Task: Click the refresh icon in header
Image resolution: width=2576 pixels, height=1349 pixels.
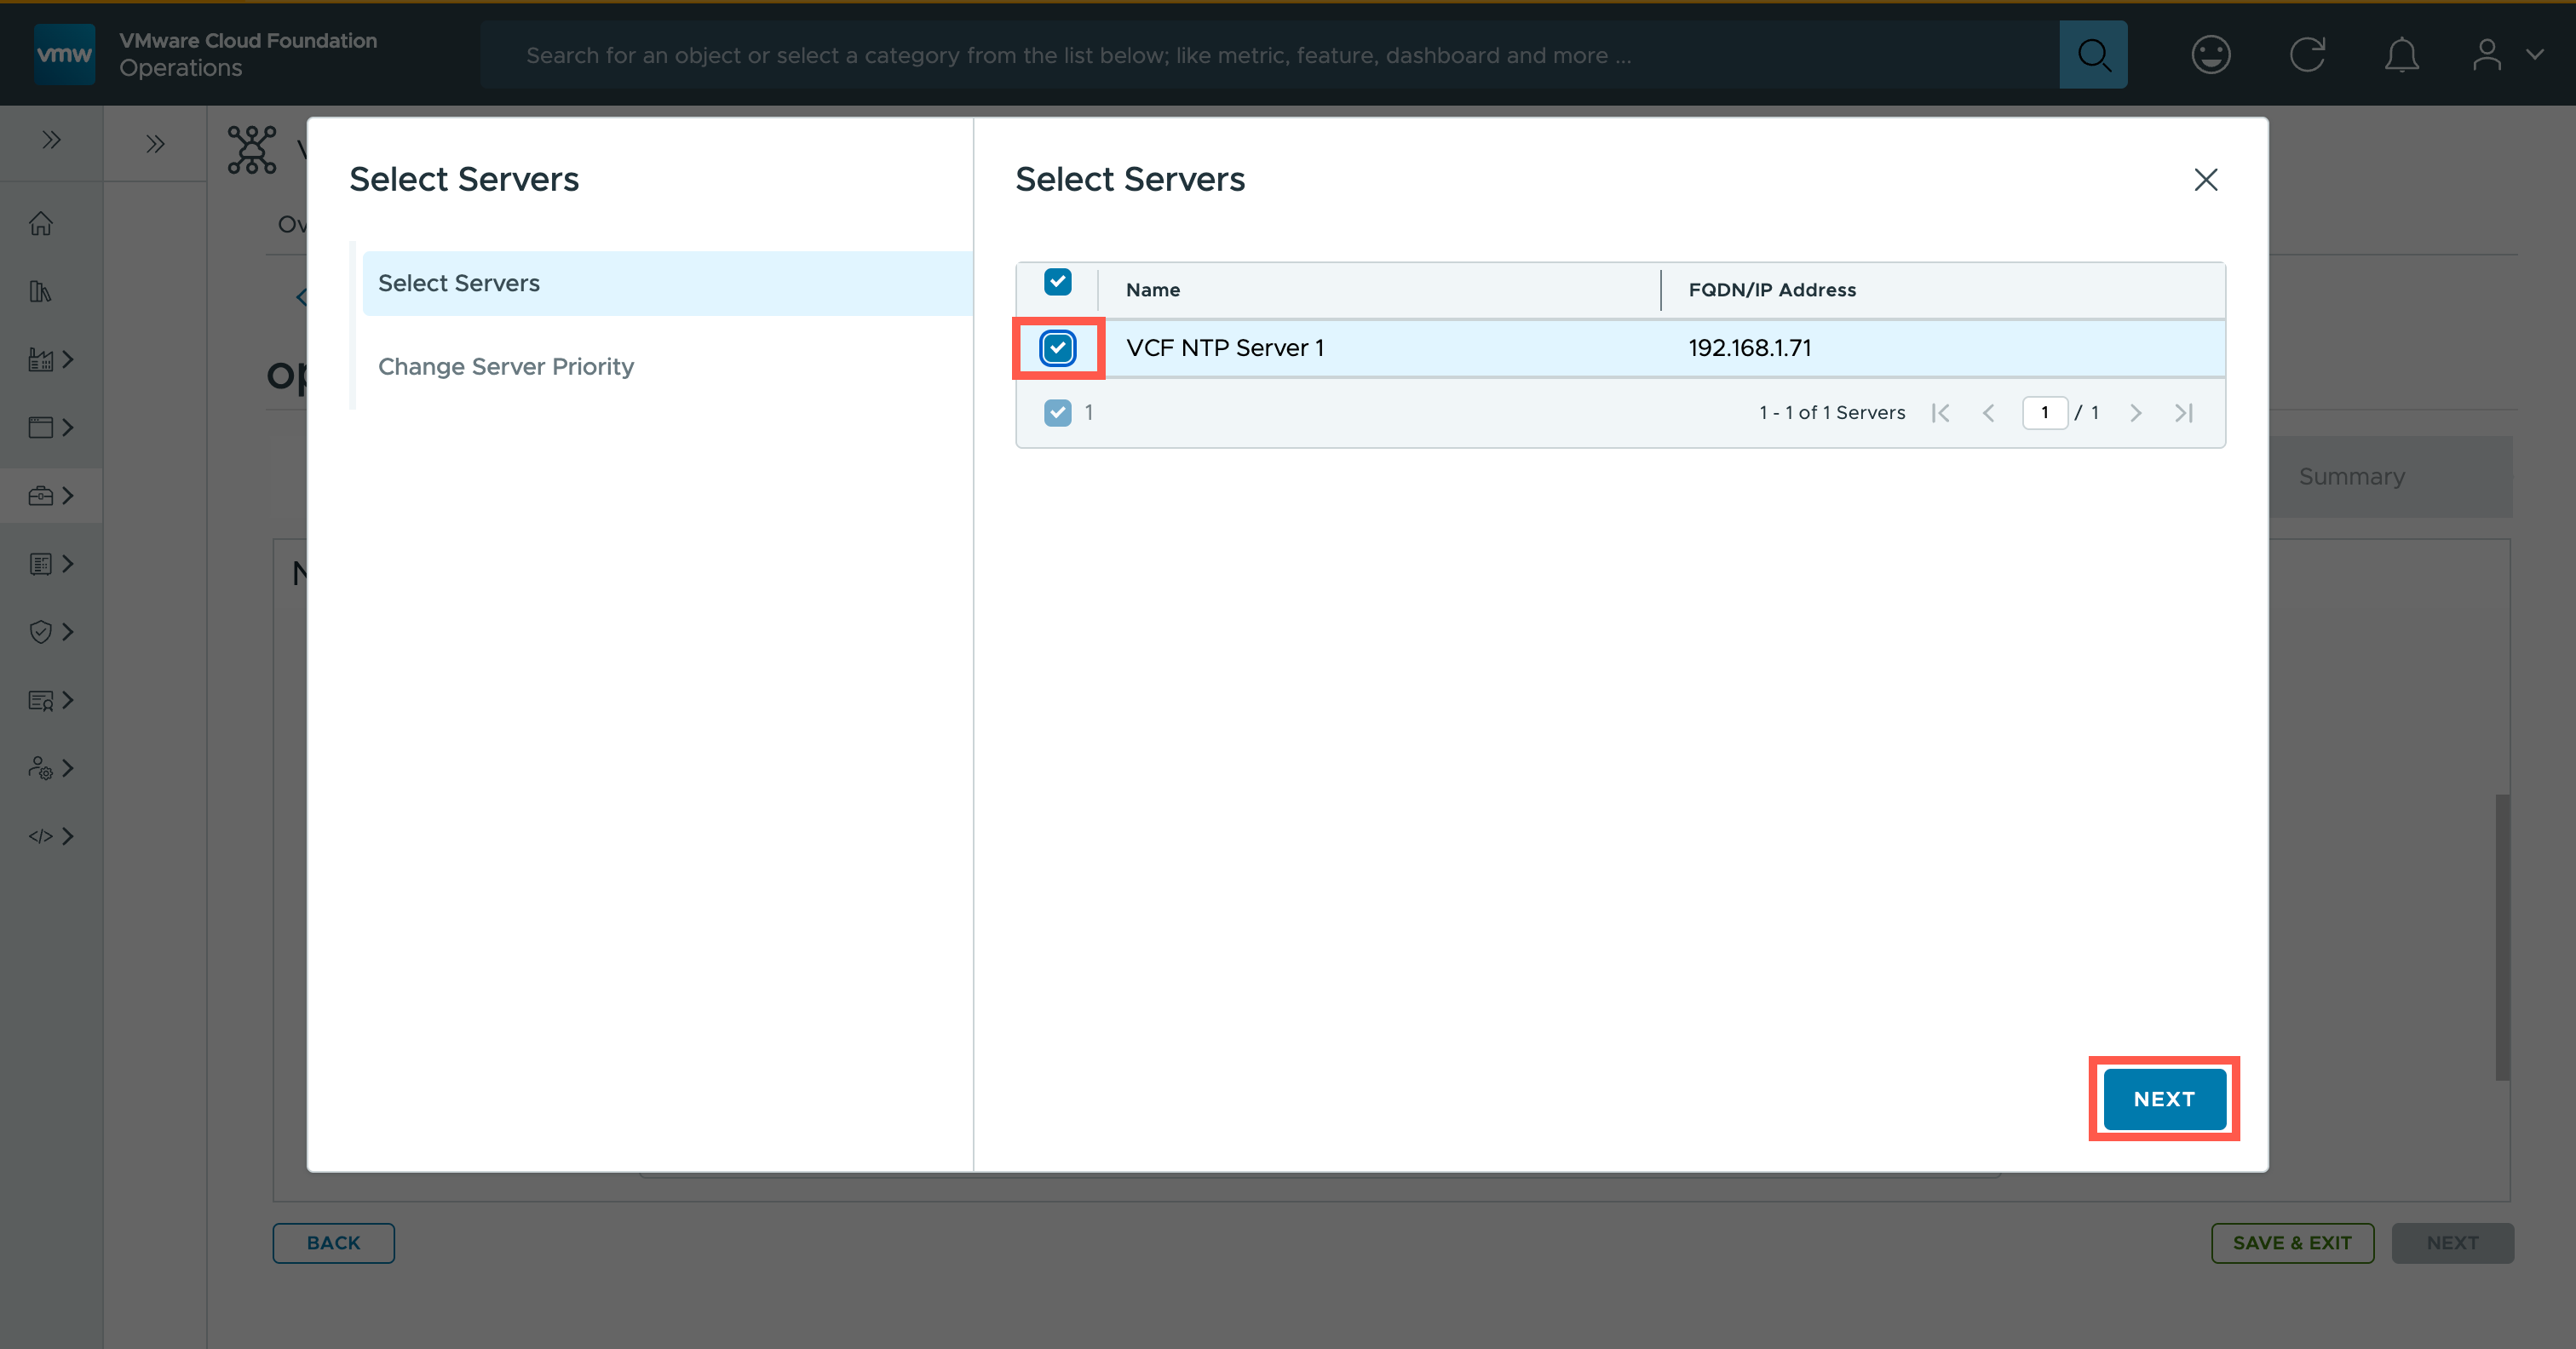Action: pyautogui.click(x=2307, y=55)
